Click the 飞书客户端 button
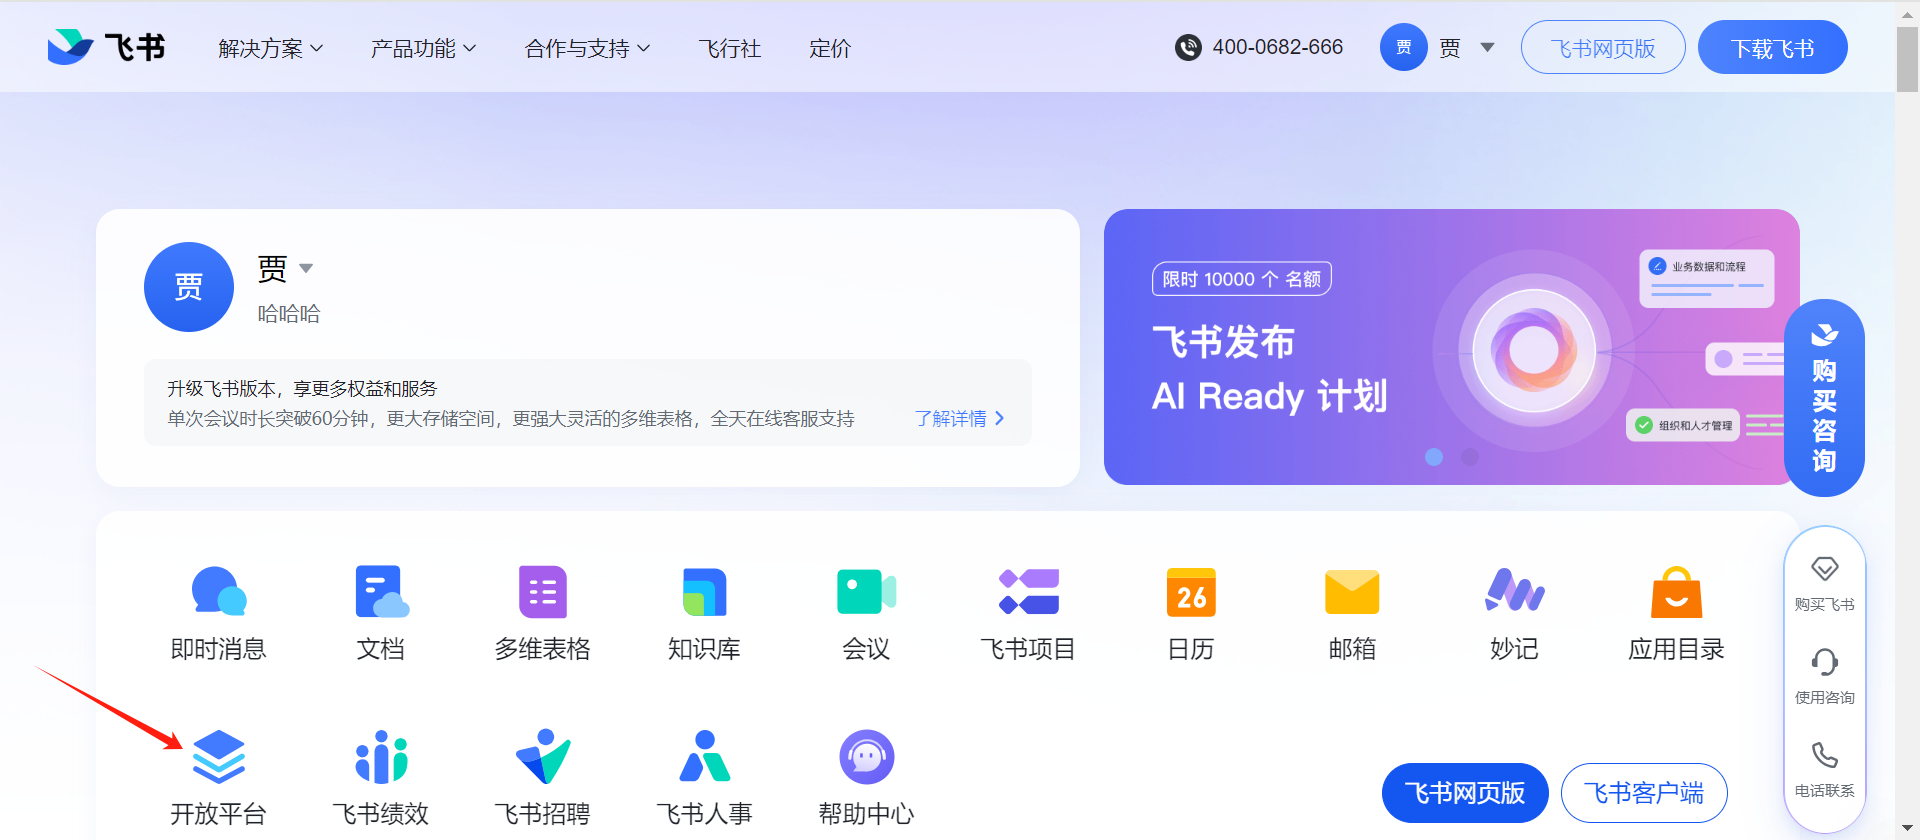Viewport: 1920px width, 840px height. tap(1644, 793)
